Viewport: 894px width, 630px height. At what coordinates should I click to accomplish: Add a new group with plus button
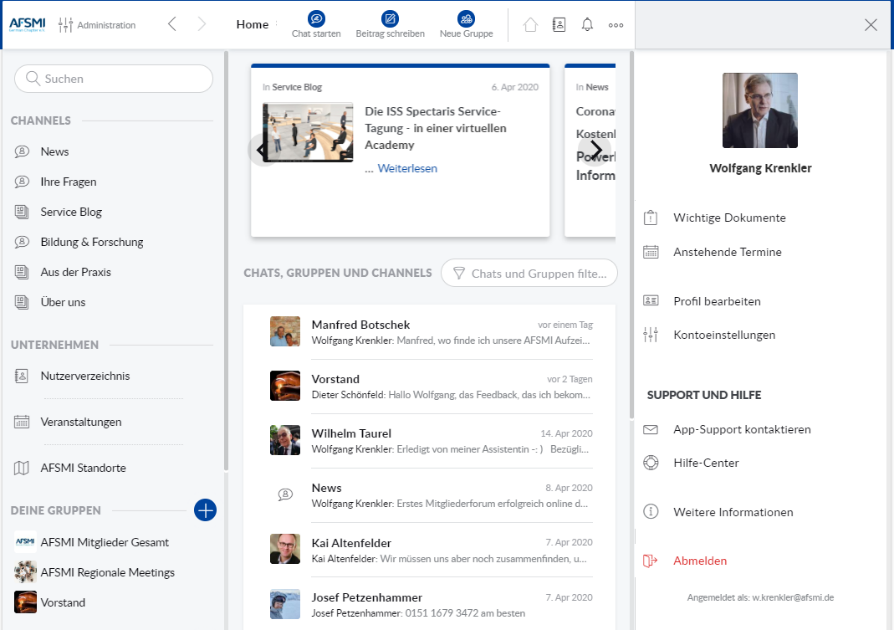[x=205, y=510]
